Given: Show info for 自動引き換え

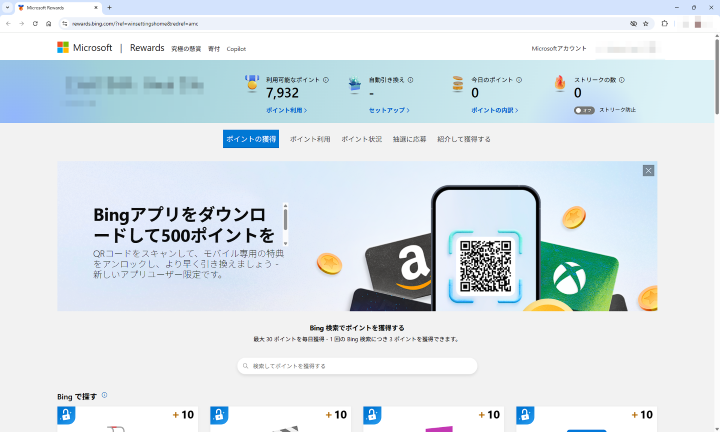Looking at the screenshot, I should (410, 80).
